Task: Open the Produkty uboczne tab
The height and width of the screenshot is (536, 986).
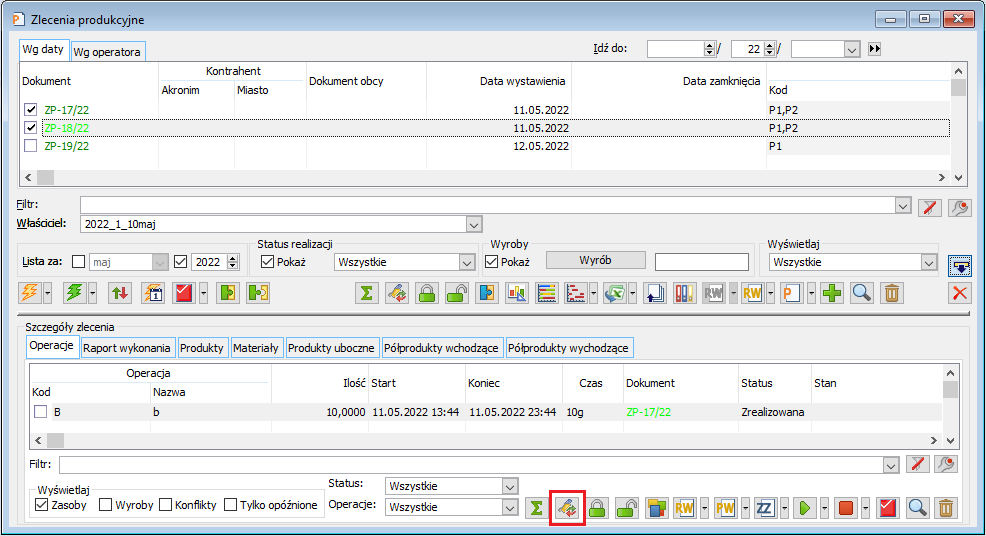Action: pyautogui.click(x=331, y=348)
